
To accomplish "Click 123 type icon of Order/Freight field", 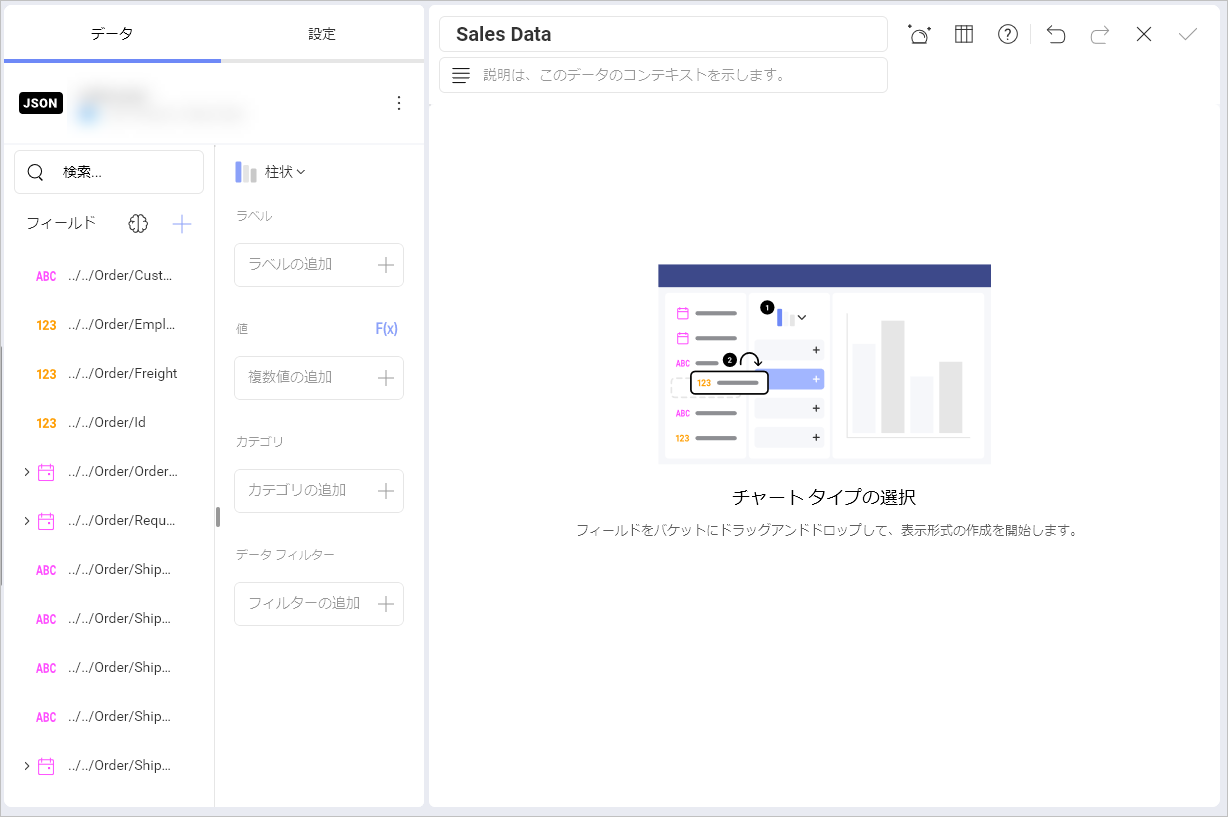I will [46, 374].
